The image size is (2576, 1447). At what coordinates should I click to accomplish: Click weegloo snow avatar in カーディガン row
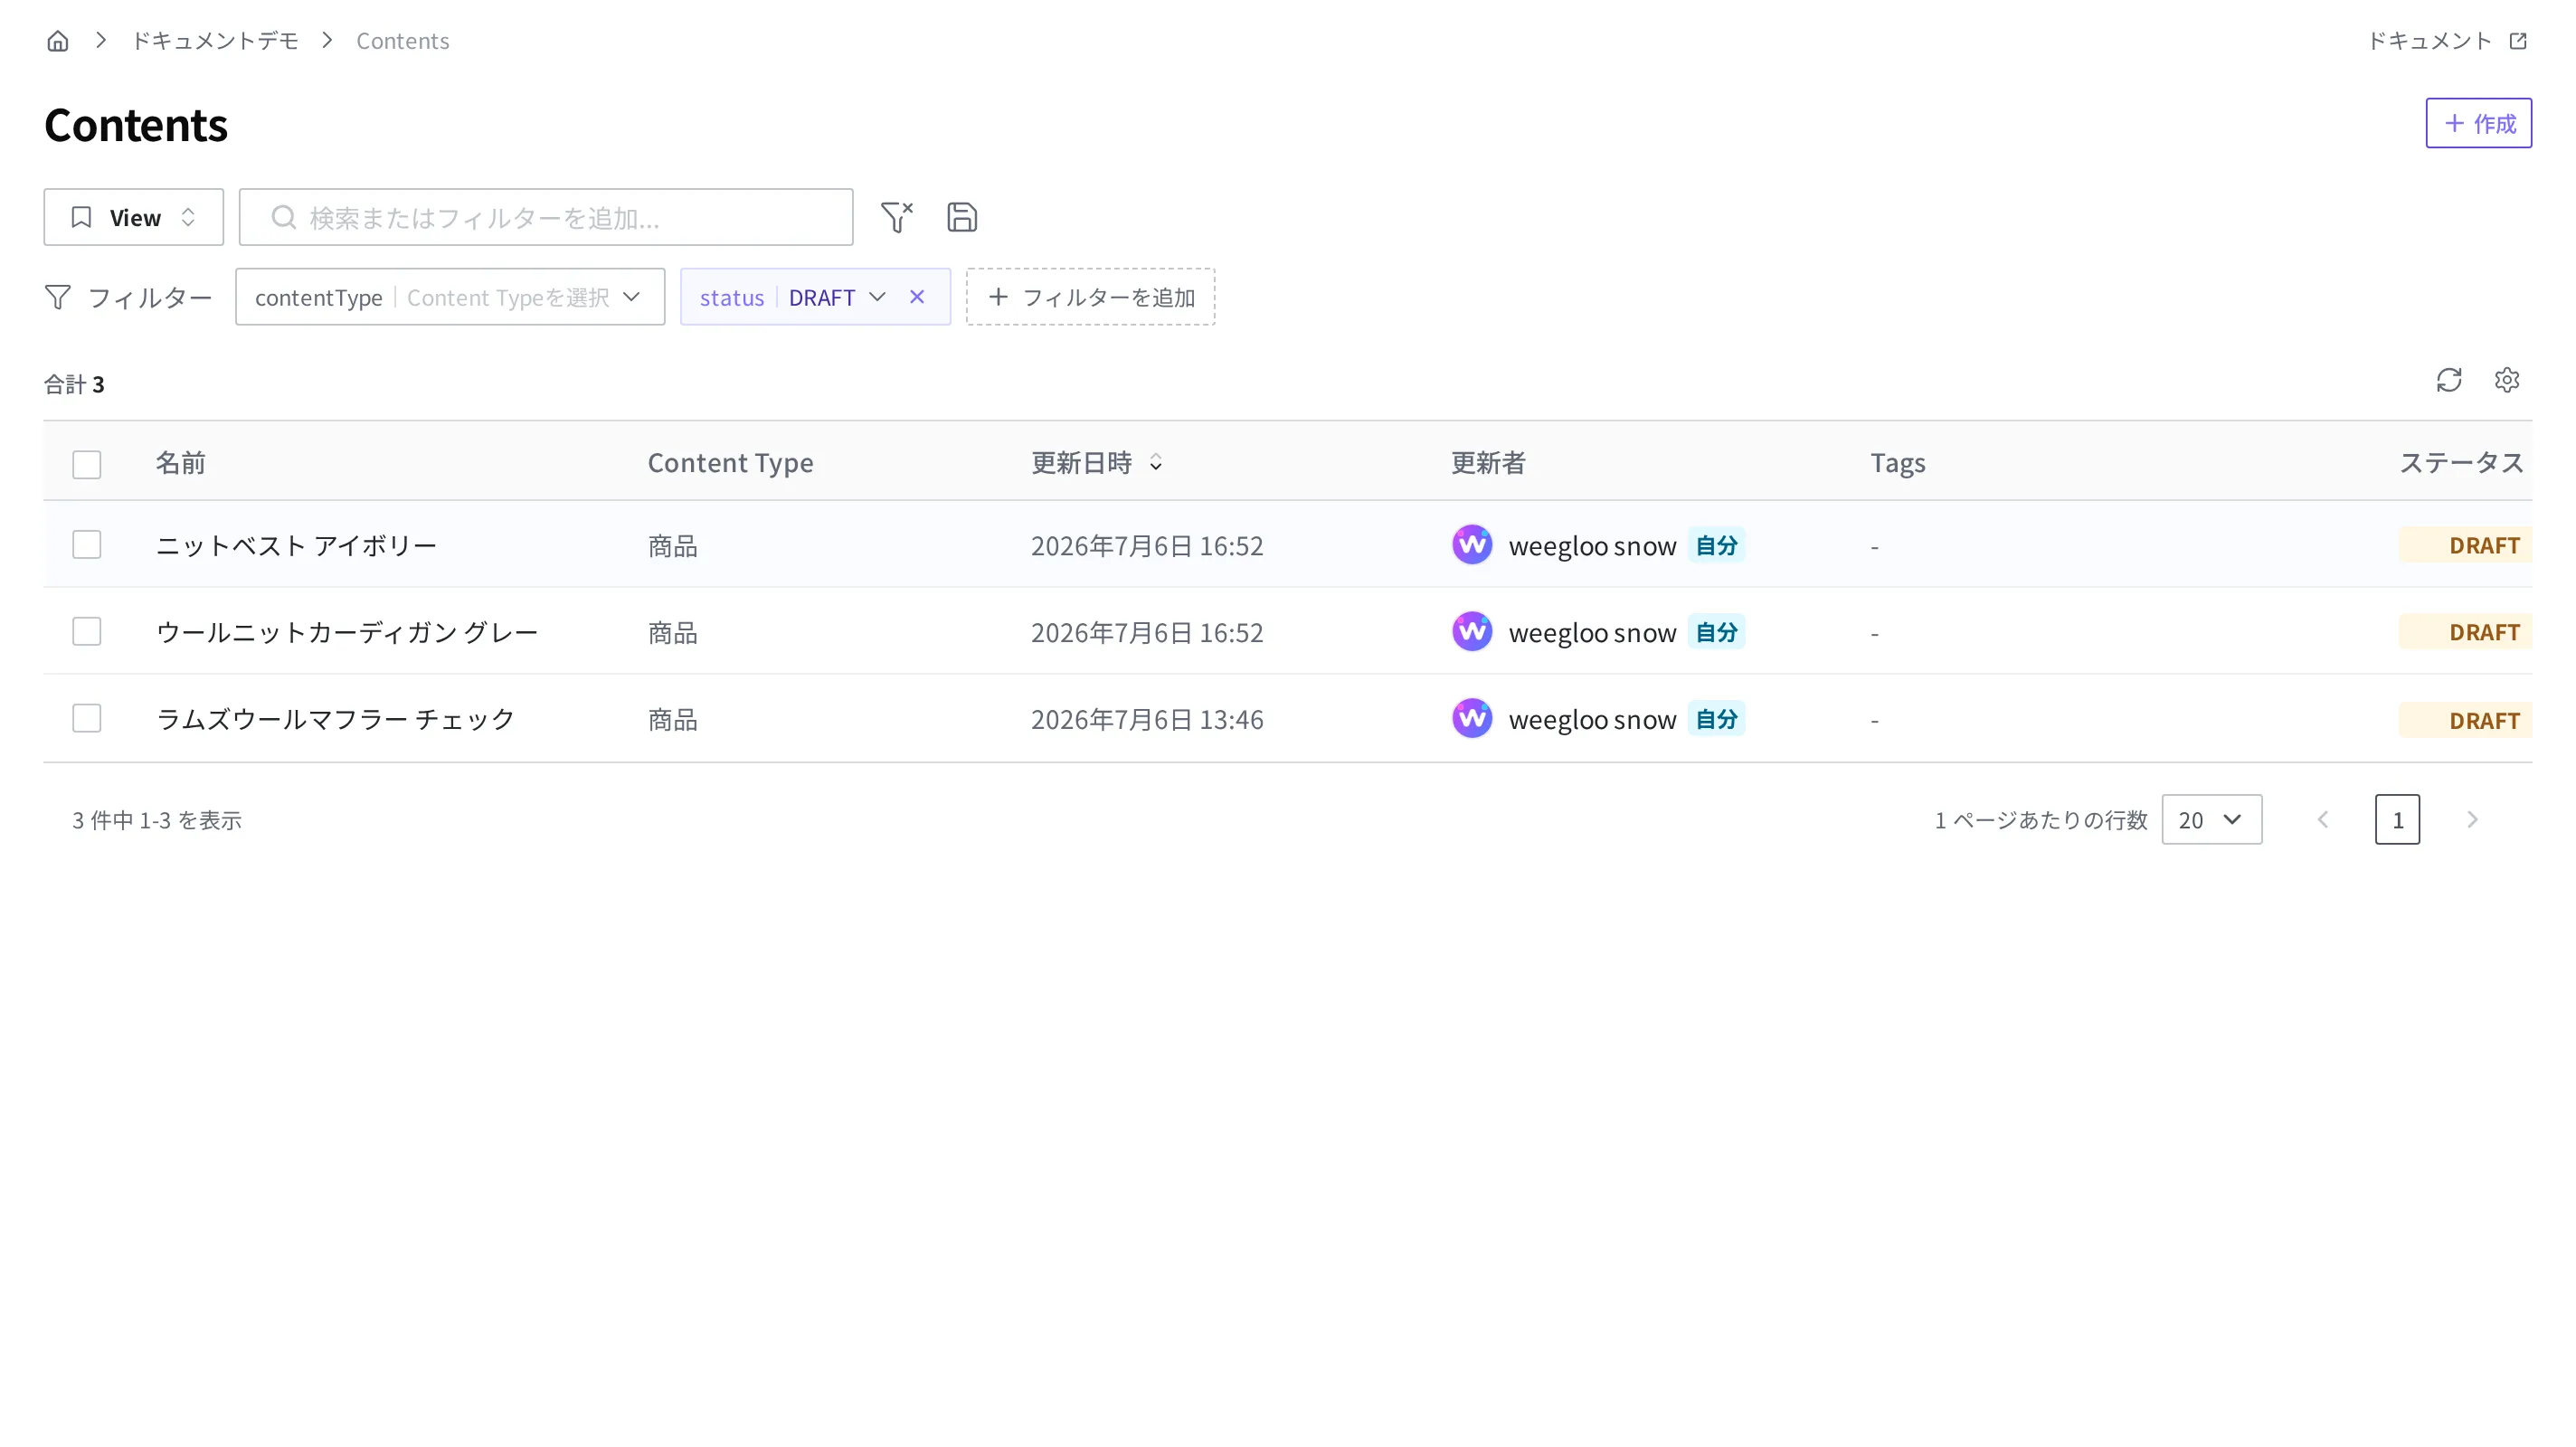(x=1472, y=632)
